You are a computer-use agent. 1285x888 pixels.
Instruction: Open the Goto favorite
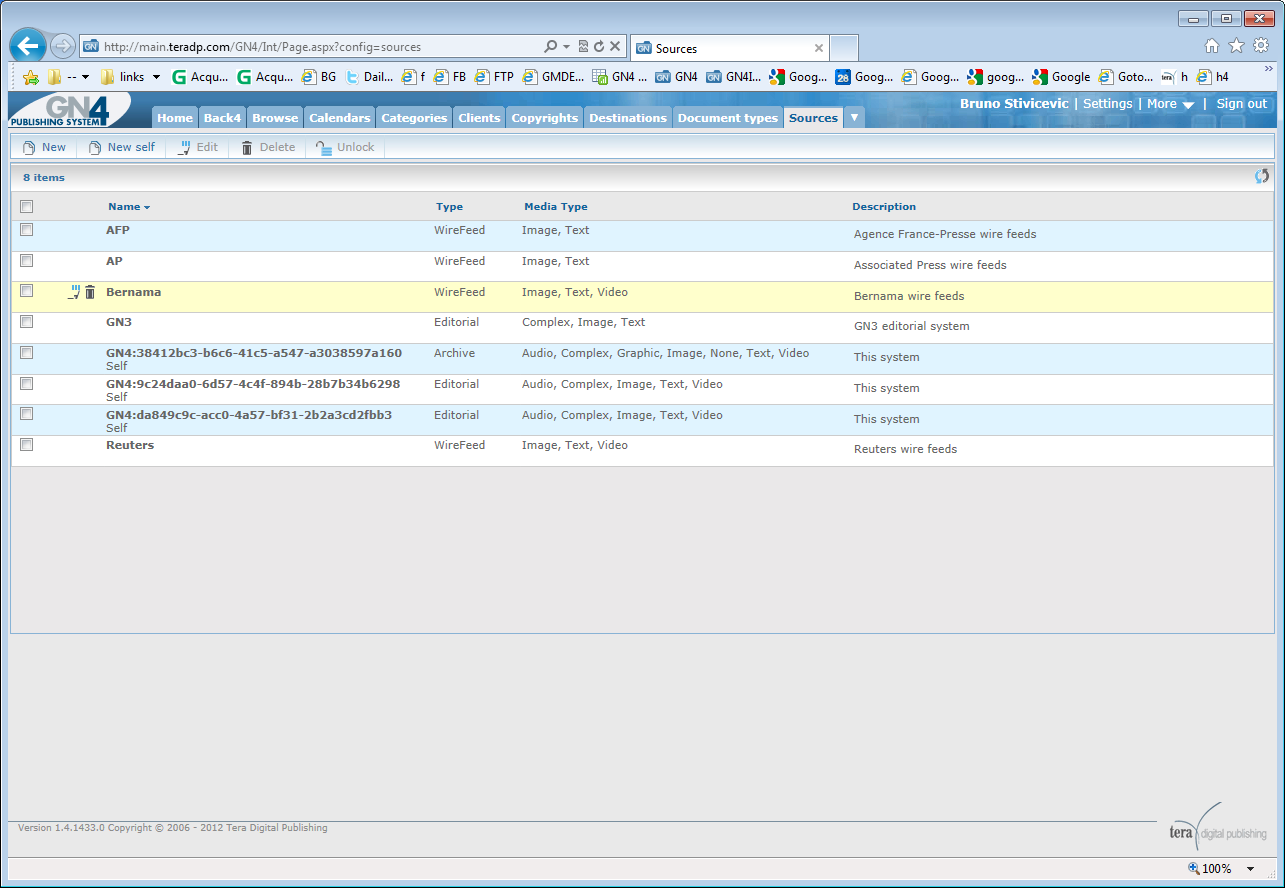1126,77
